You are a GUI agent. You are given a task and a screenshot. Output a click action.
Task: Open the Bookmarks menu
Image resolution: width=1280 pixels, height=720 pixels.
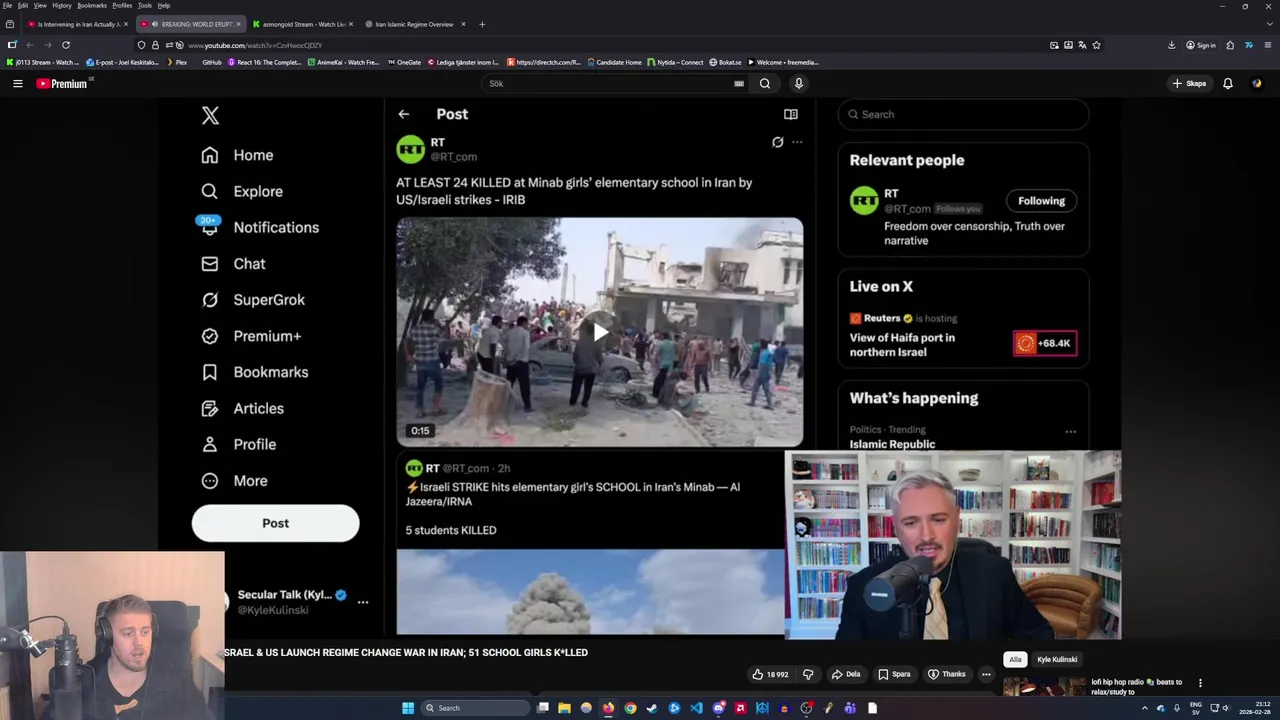tap(92, 5)
